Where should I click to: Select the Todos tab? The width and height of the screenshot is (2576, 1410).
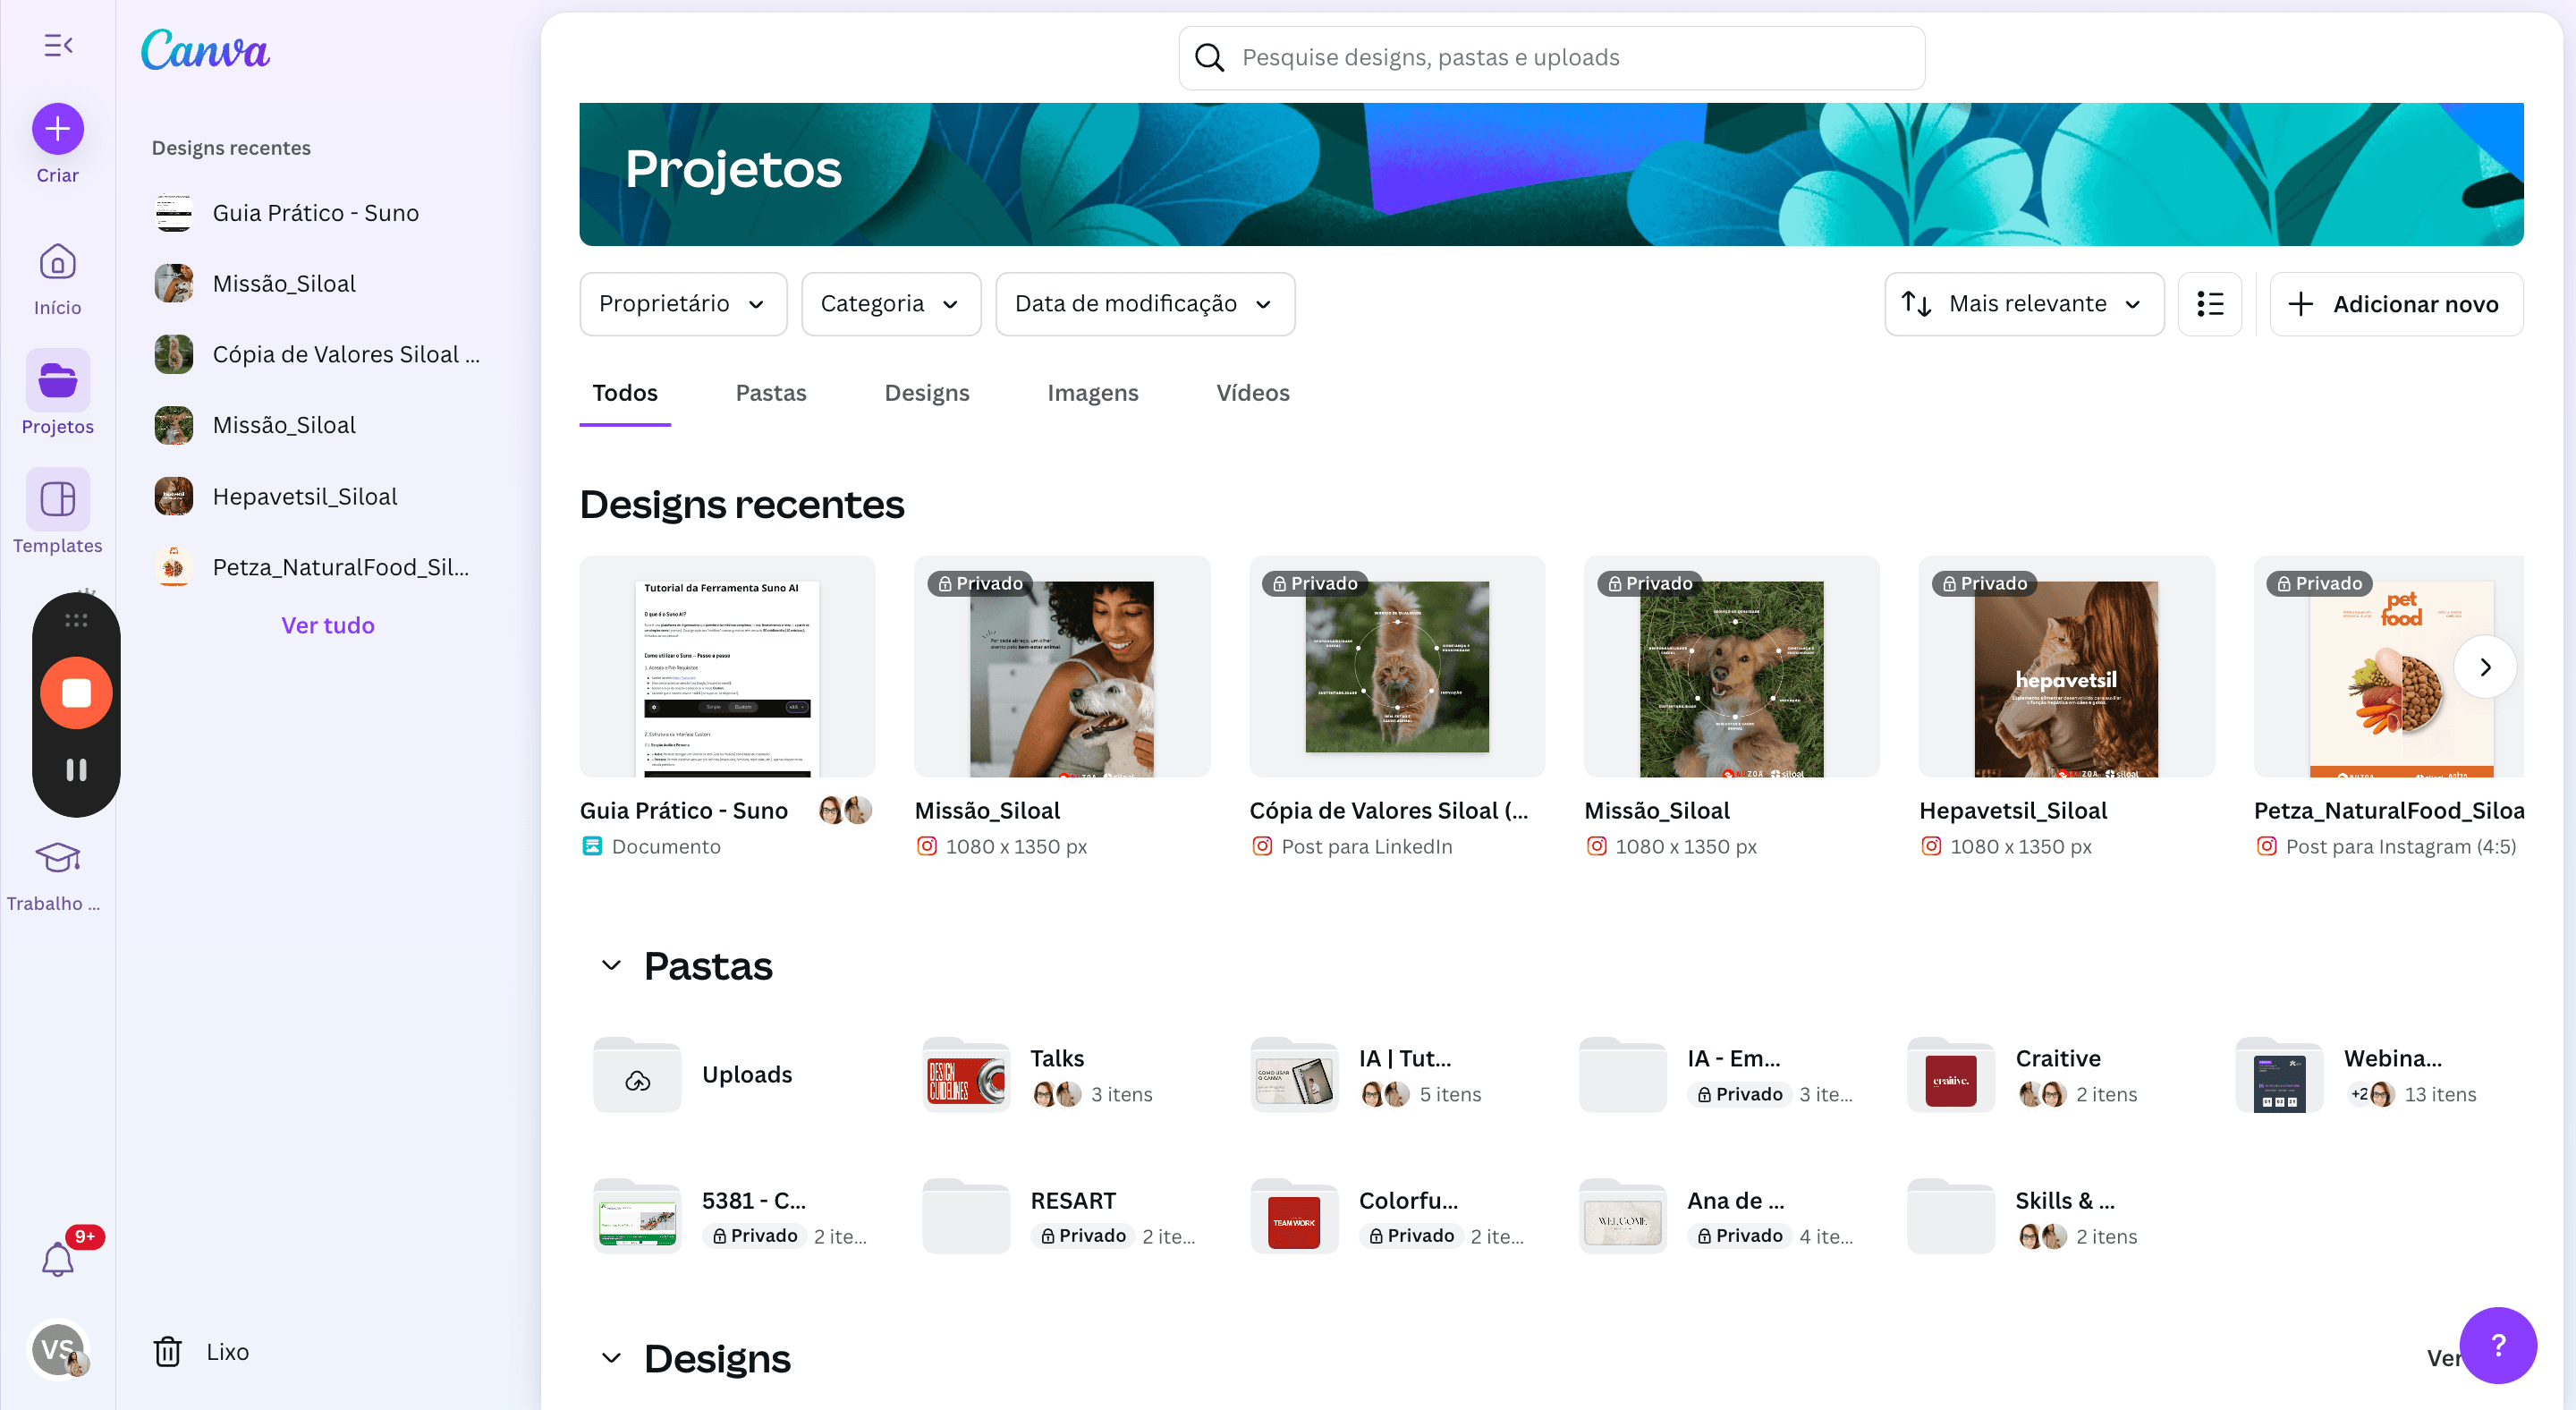625,393
